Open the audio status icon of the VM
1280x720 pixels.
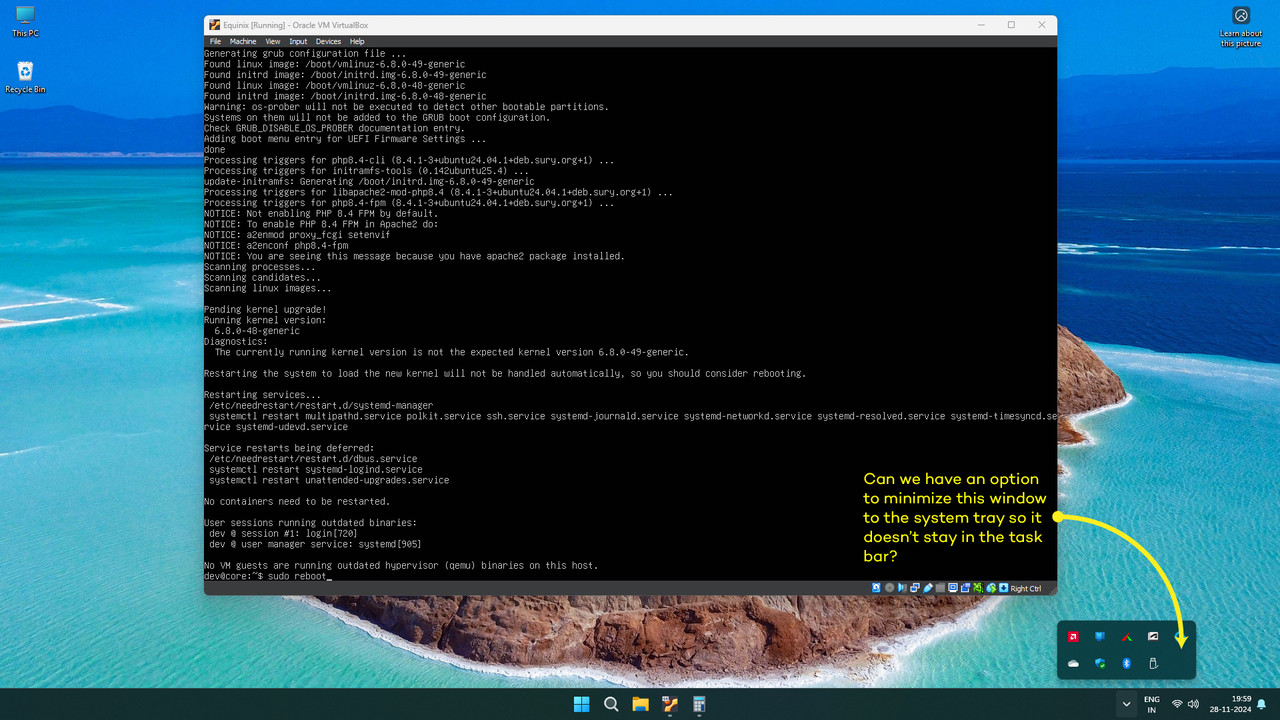(x=902, y=588)
